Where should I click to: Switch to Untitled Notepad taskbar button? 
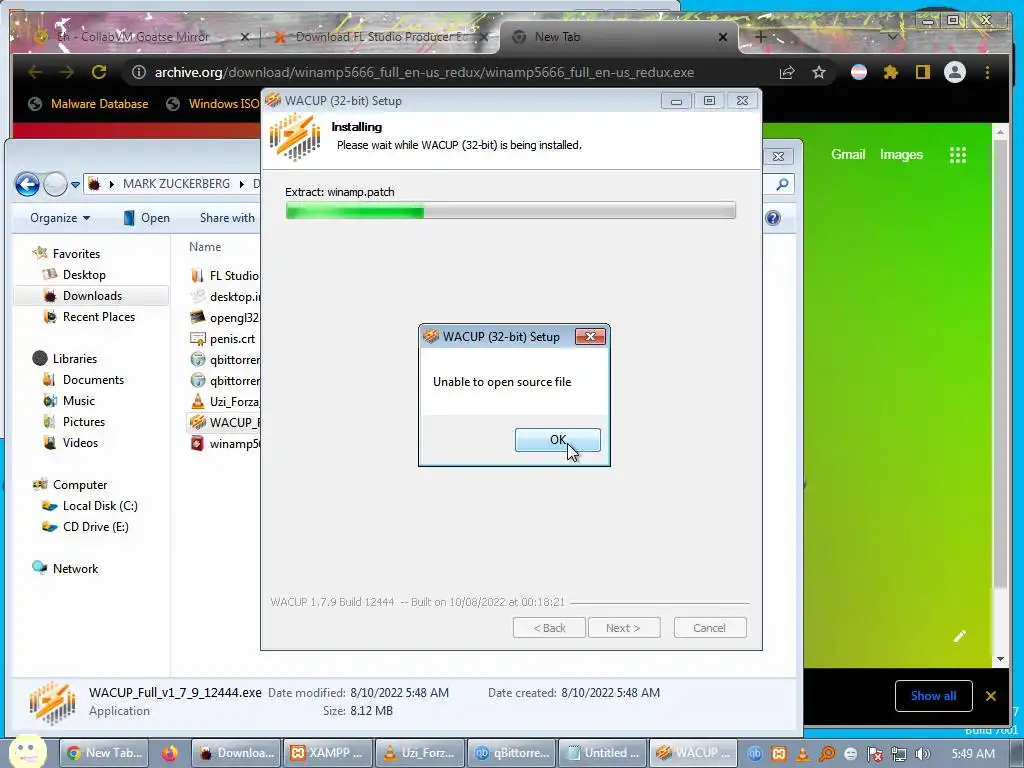click(x=604, y=753)
